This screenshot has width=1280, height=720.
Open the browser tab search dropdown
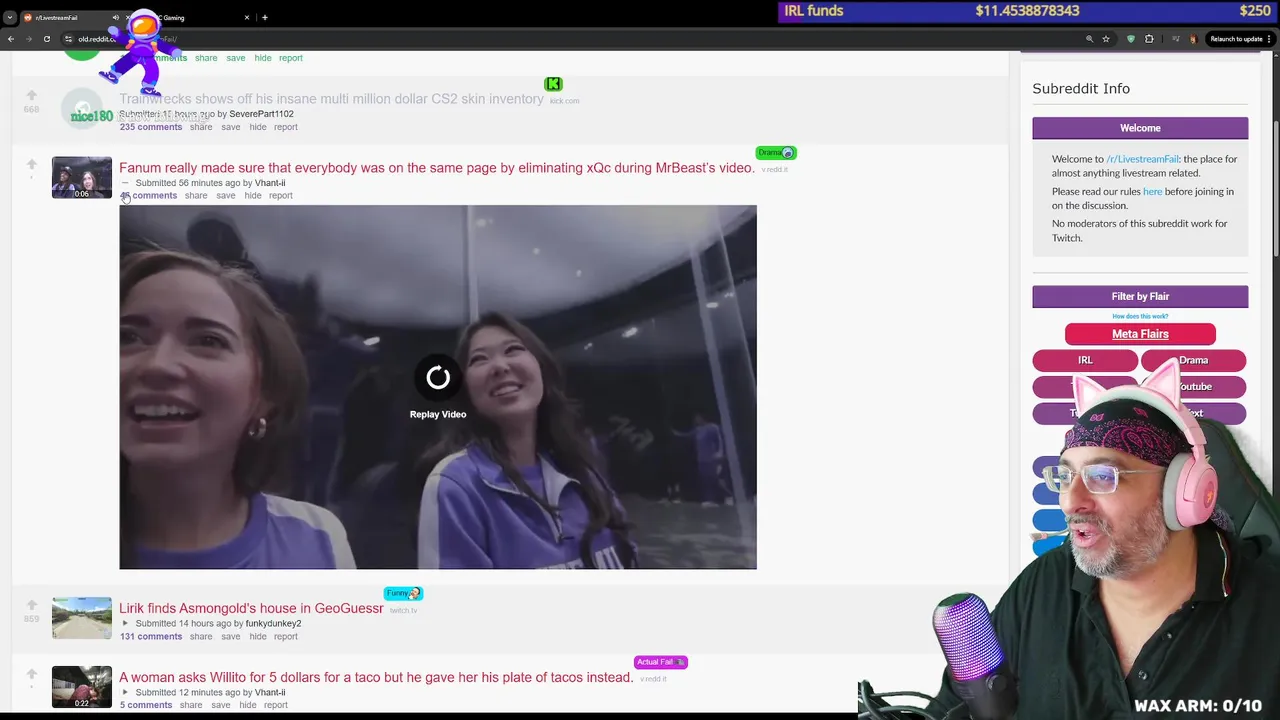click(10, 17)
